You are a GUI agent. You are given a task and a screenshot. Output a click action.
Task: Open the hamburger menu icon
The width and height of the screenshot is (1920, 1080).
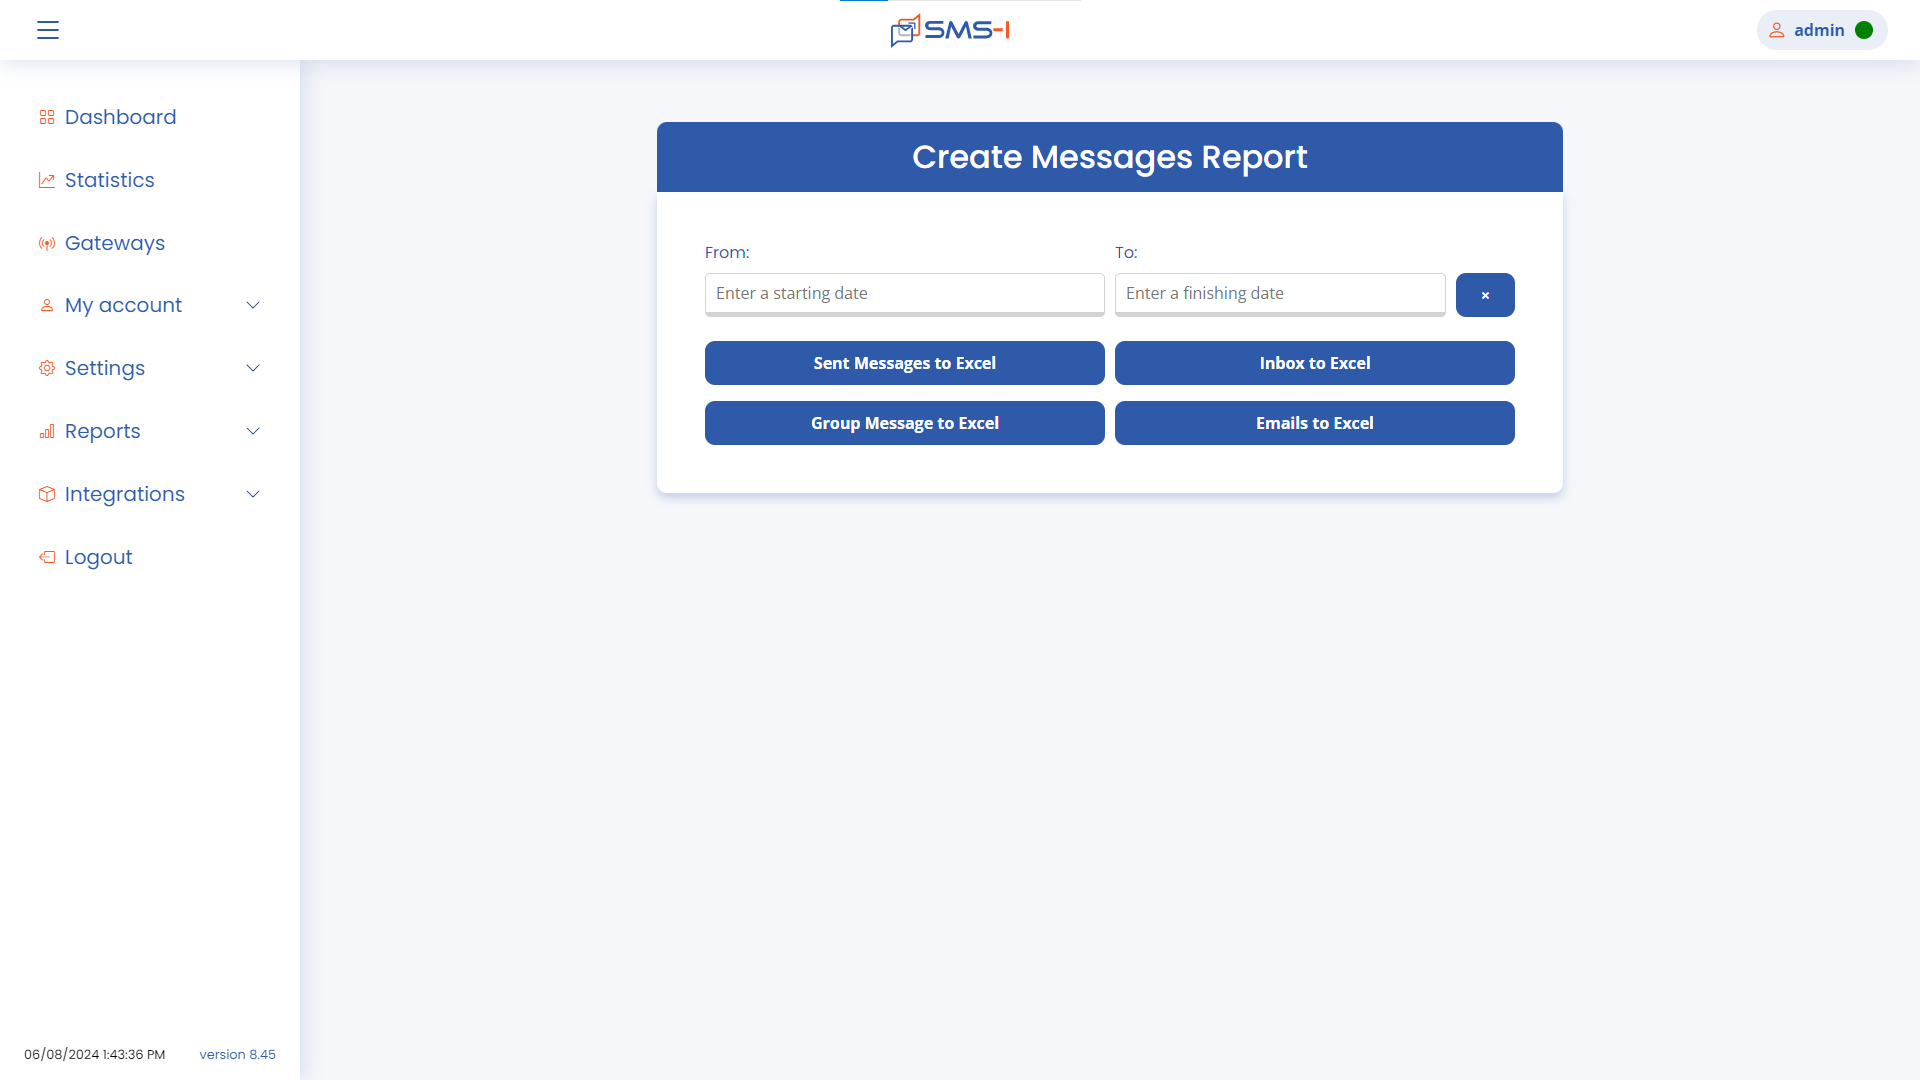click(x=48, y=30)
